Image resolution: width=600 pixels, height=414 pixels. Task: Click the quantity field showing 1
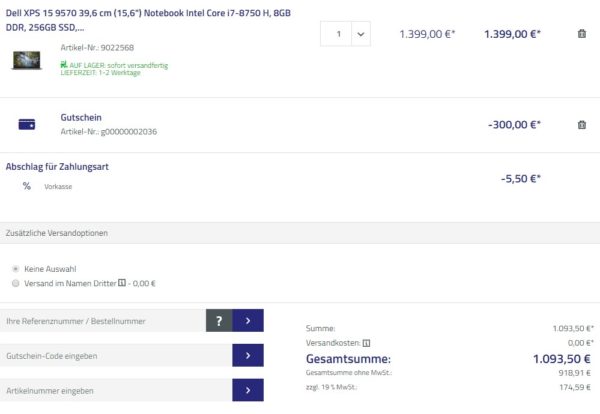[338, 34]
